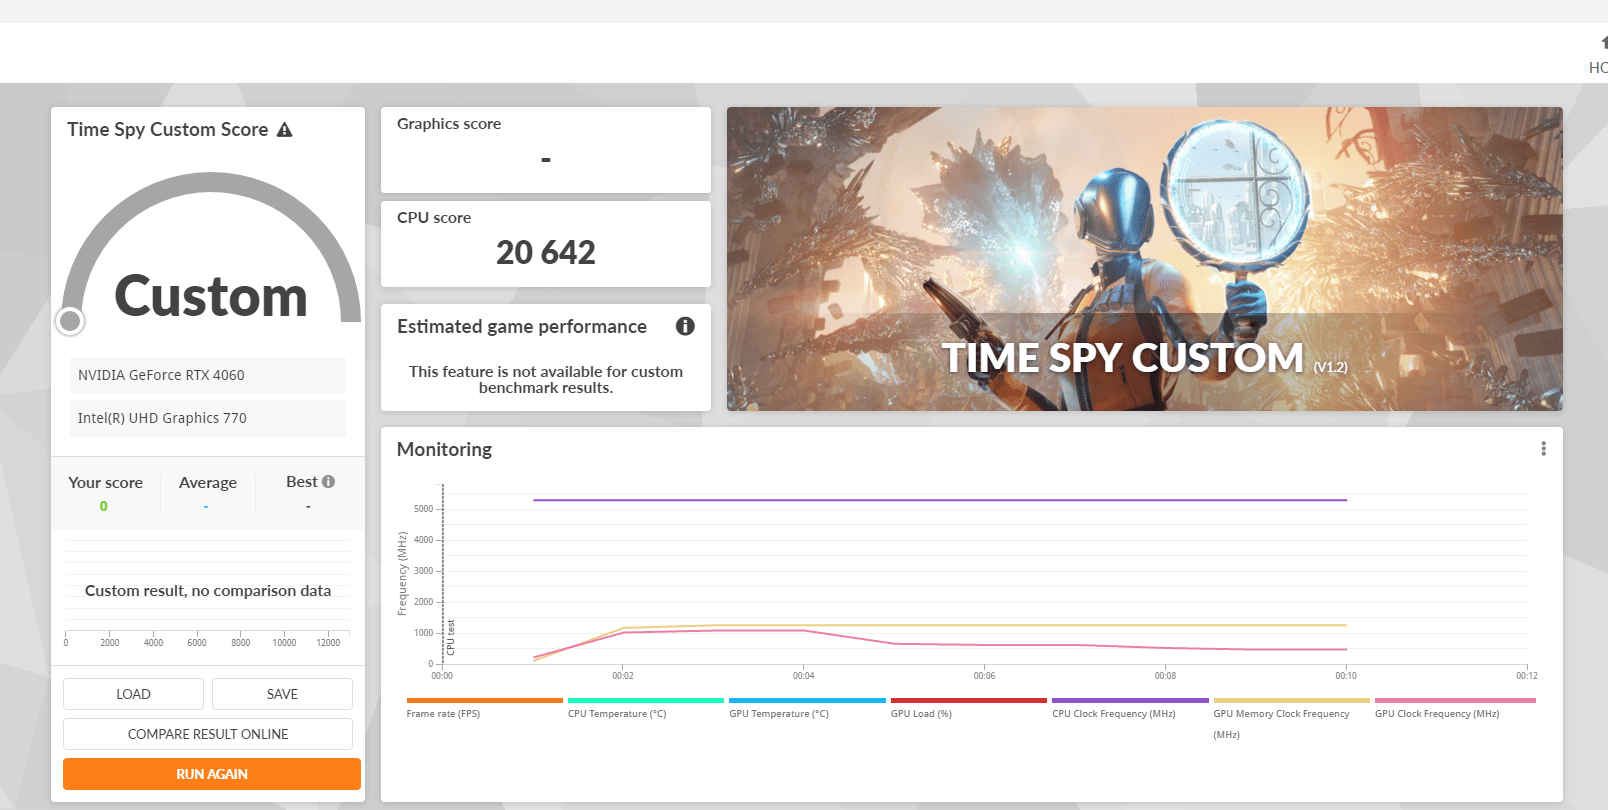Select the Intel(R) UHD Graphics 770 entry
The height and width of the screenshot is (810, 1608).
[207, 418]
